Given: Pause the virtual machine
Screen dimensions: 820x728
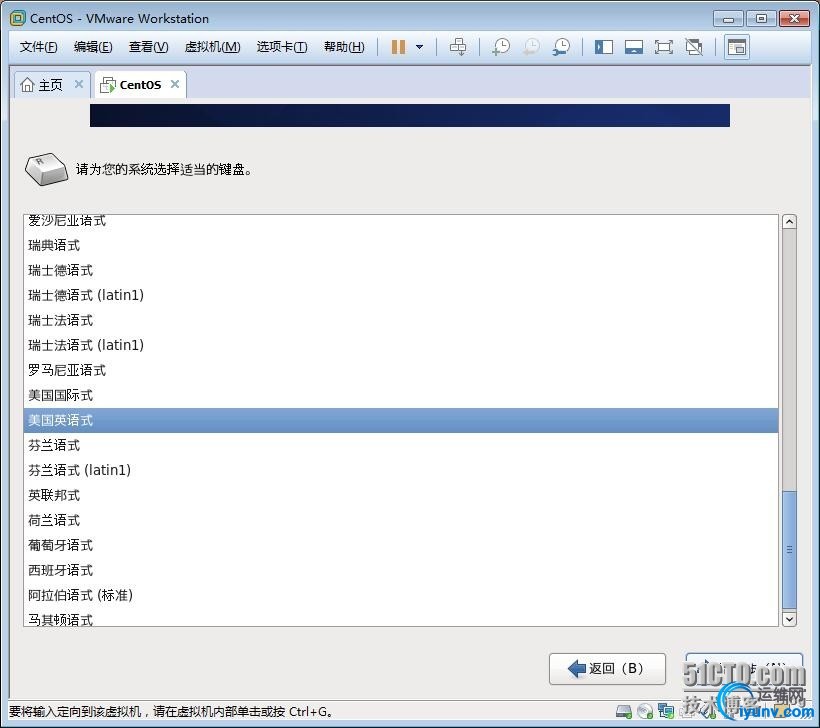Looking at the screenshot, I should click(398, 47).
